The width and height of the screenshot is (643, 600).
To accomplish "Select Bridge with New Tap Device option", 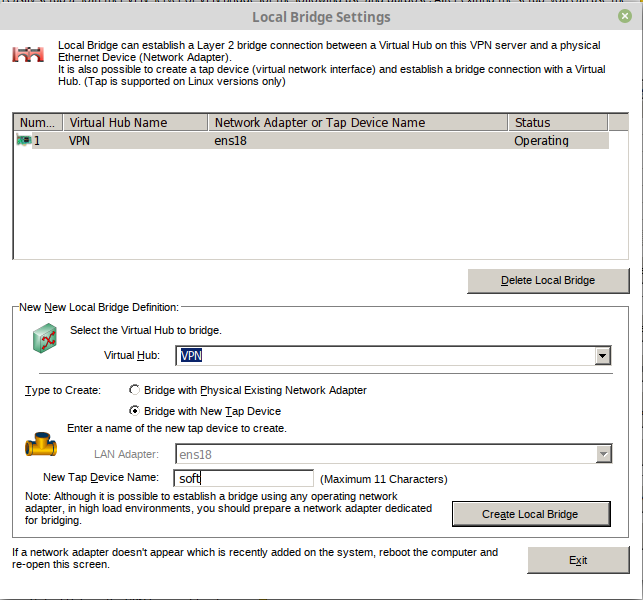I will [x=134, y=411].
